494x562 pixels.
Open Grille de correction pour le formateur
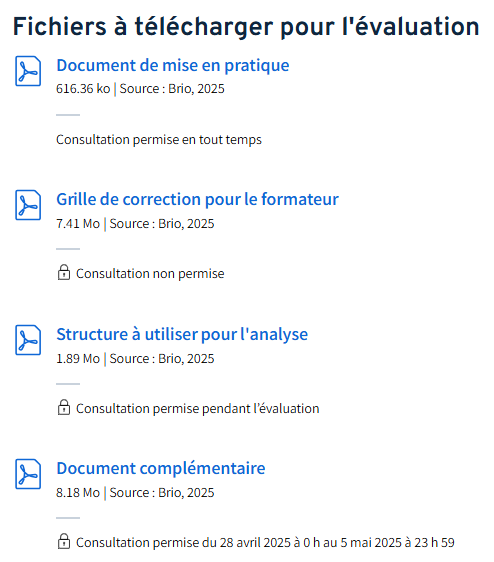click(198, 199)
